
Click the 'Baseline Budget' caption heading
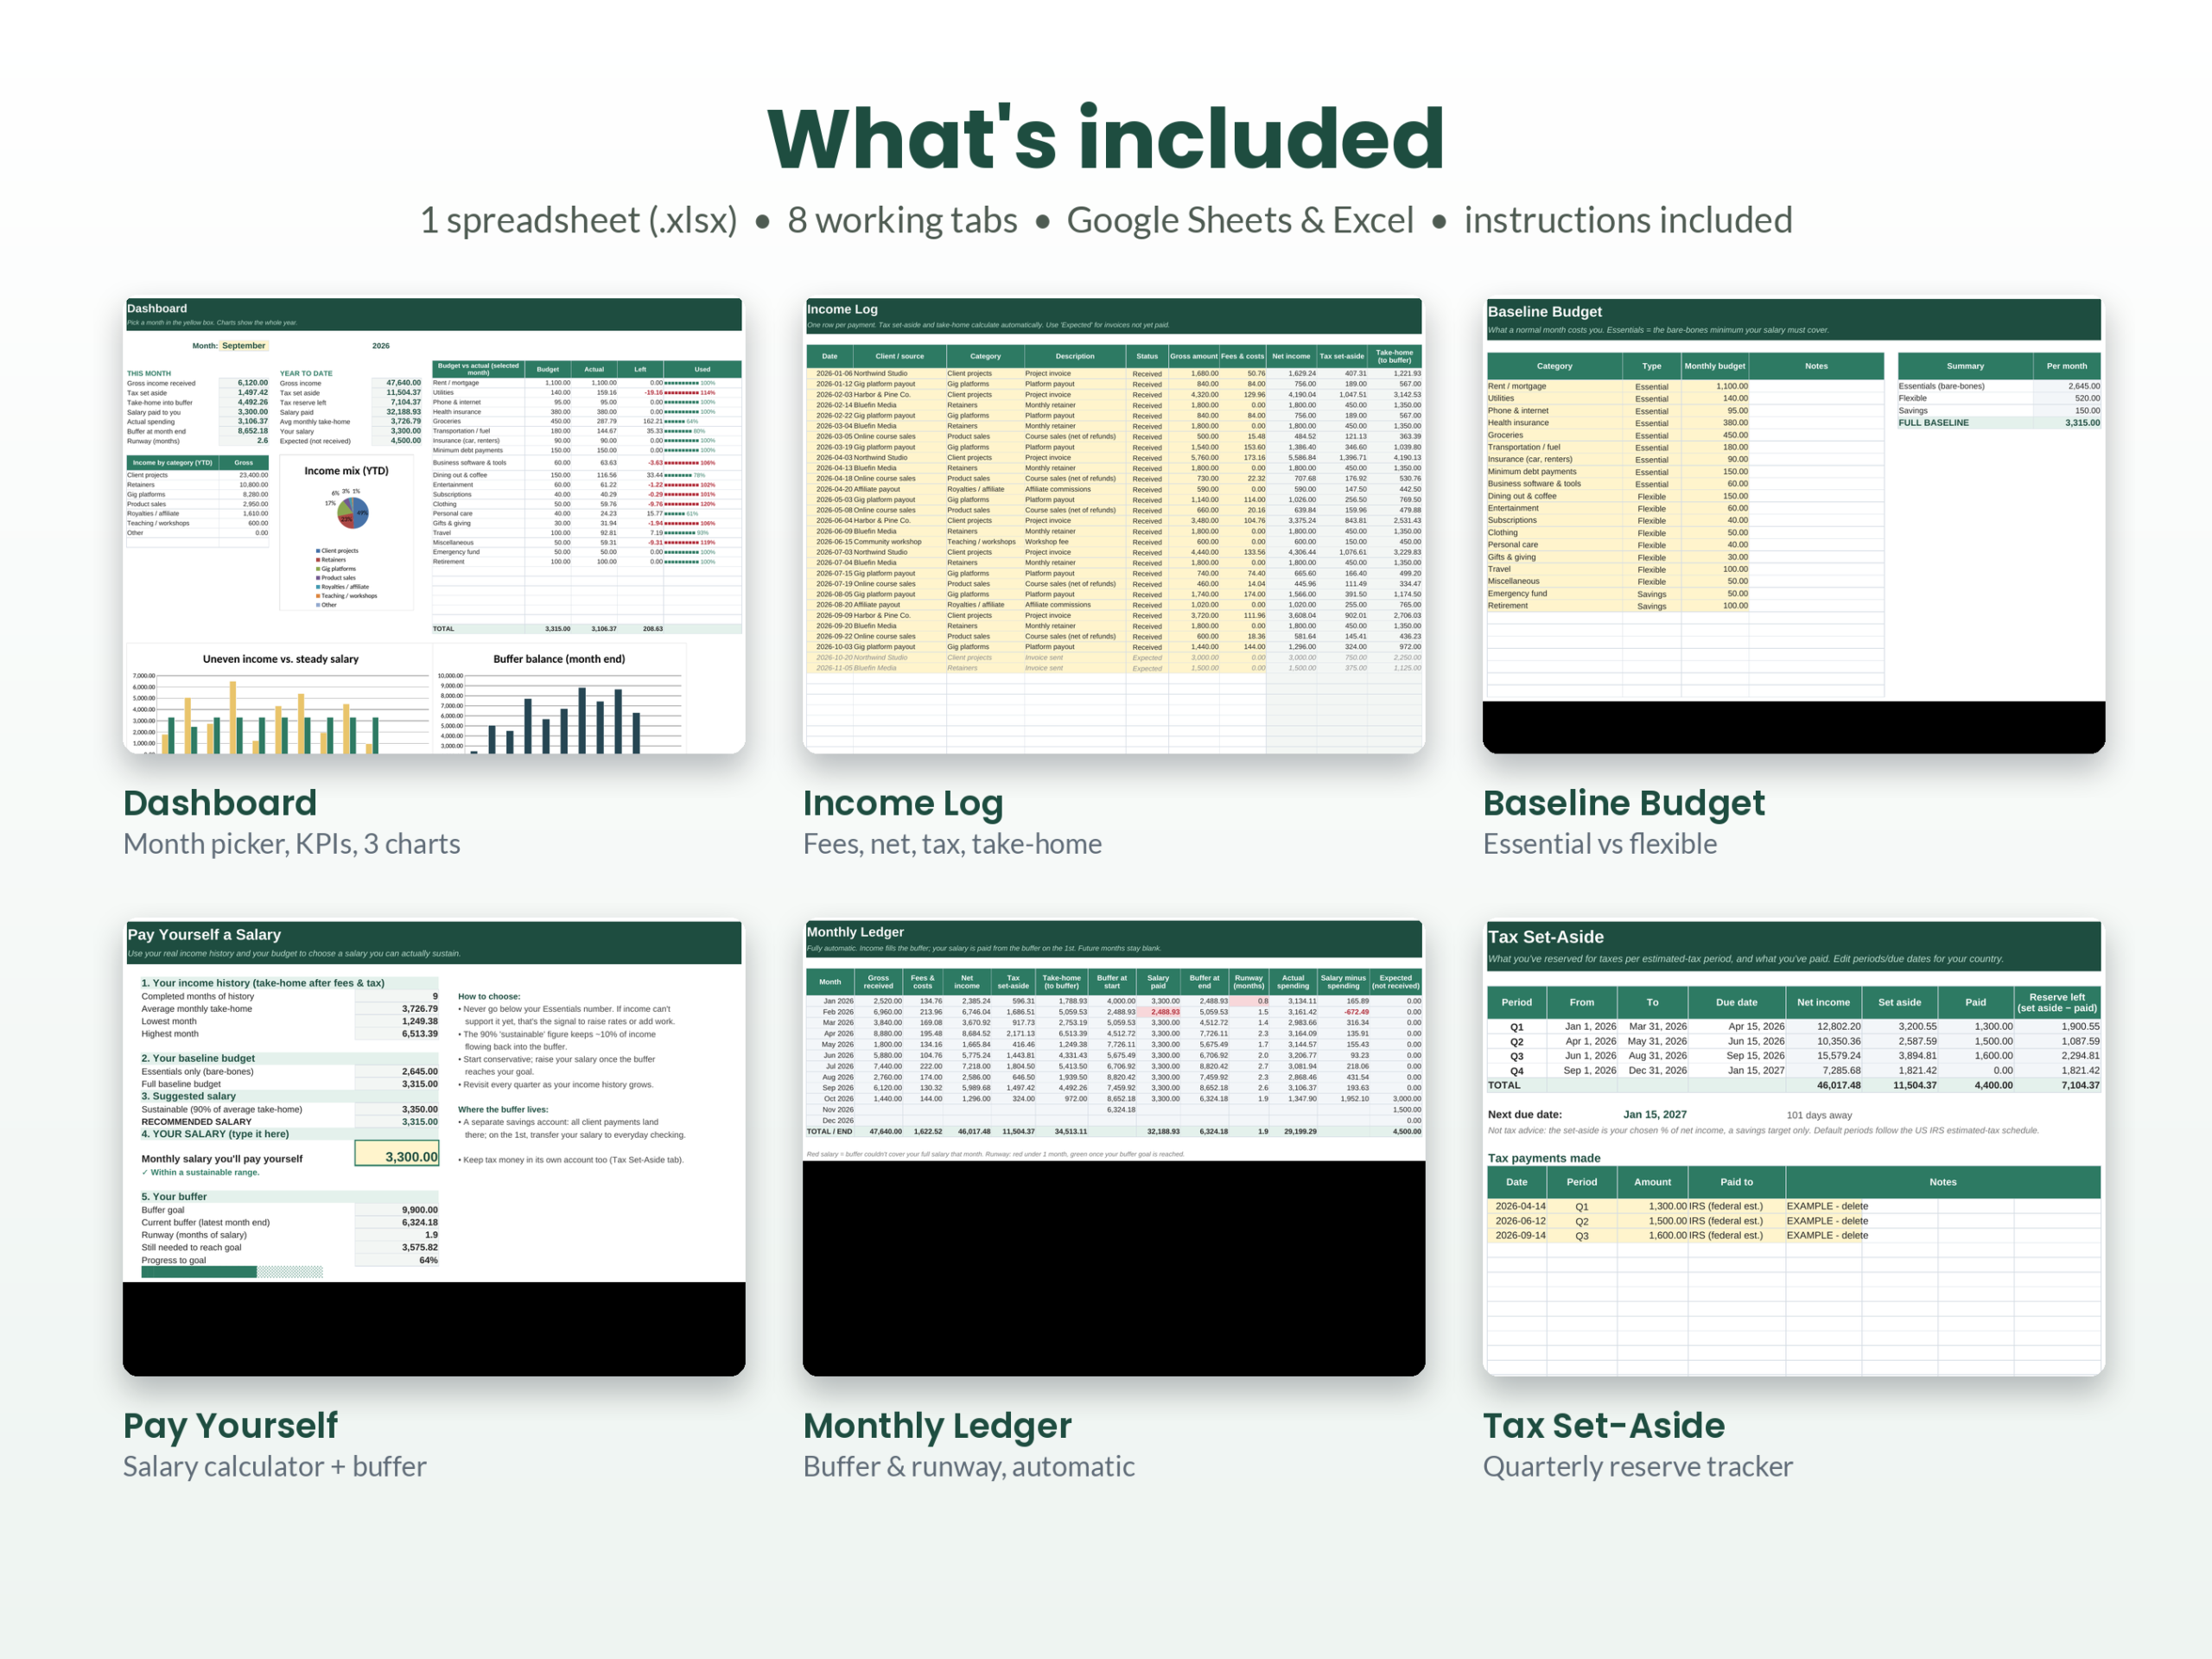pos(1624,804)
